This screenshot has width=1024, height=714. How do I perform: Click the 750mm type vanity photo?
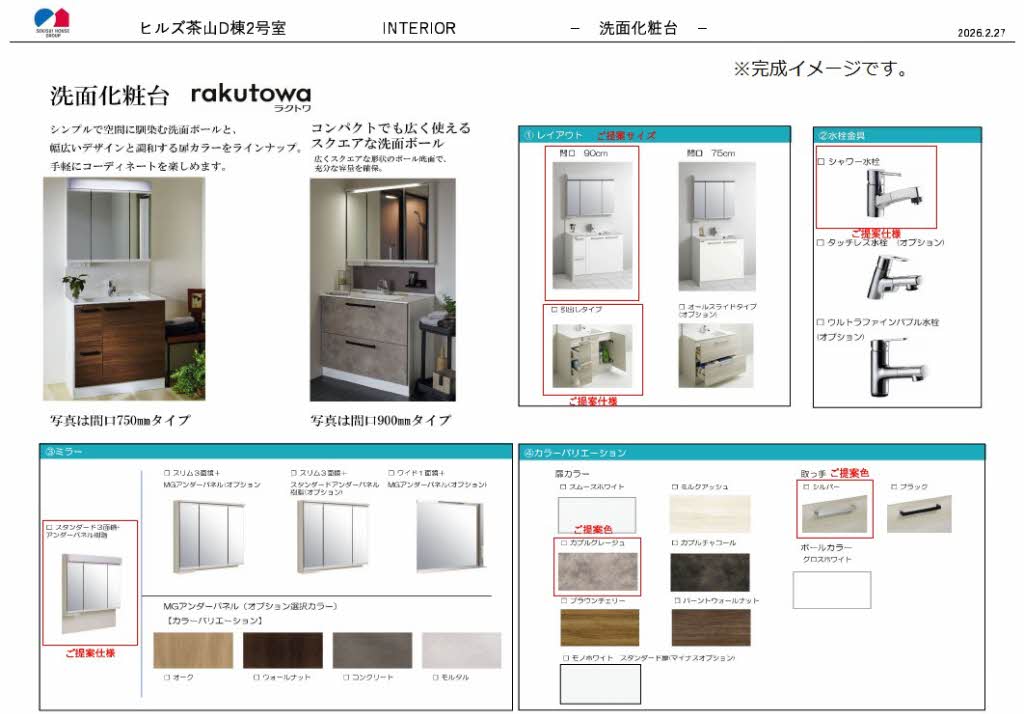124,289
